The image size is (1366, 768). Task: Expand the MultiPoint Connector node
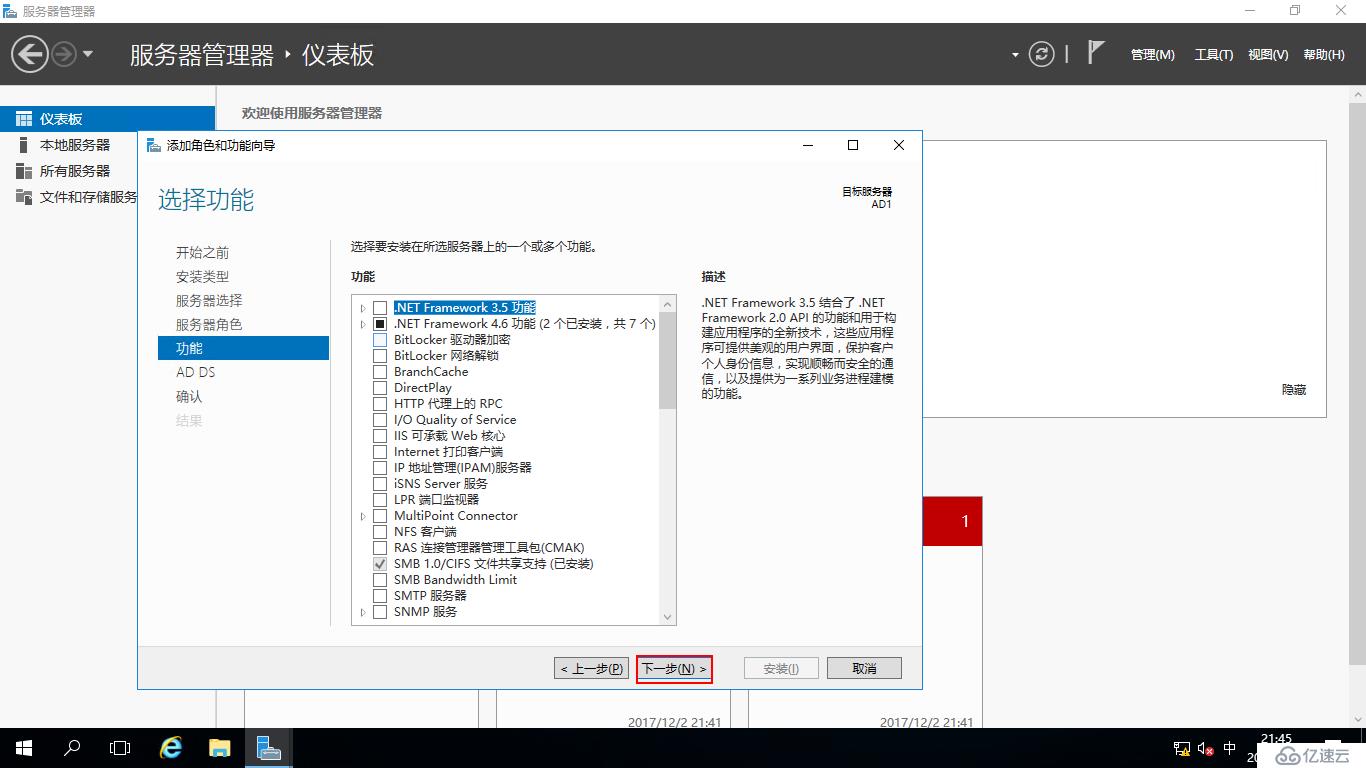[x=363, y=516]
